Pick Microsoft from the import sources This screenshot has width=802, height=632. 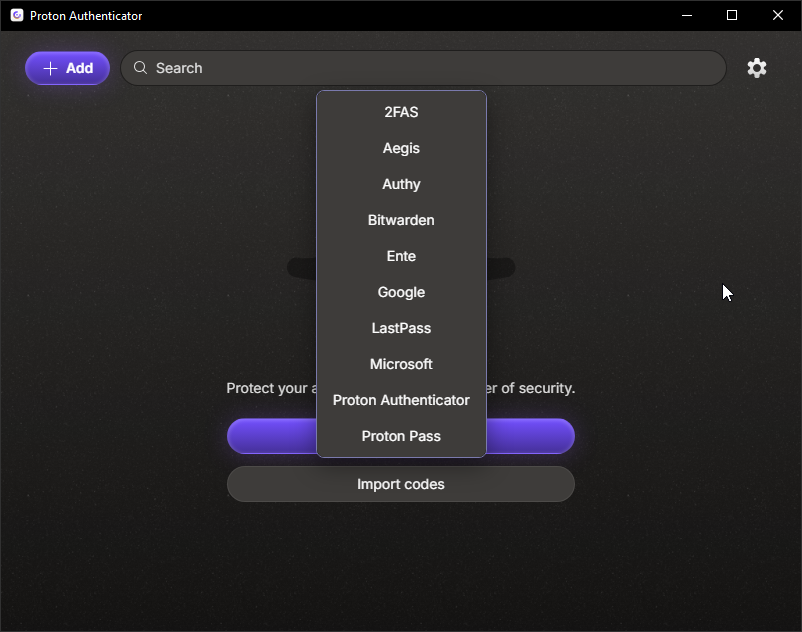(401, 364)
